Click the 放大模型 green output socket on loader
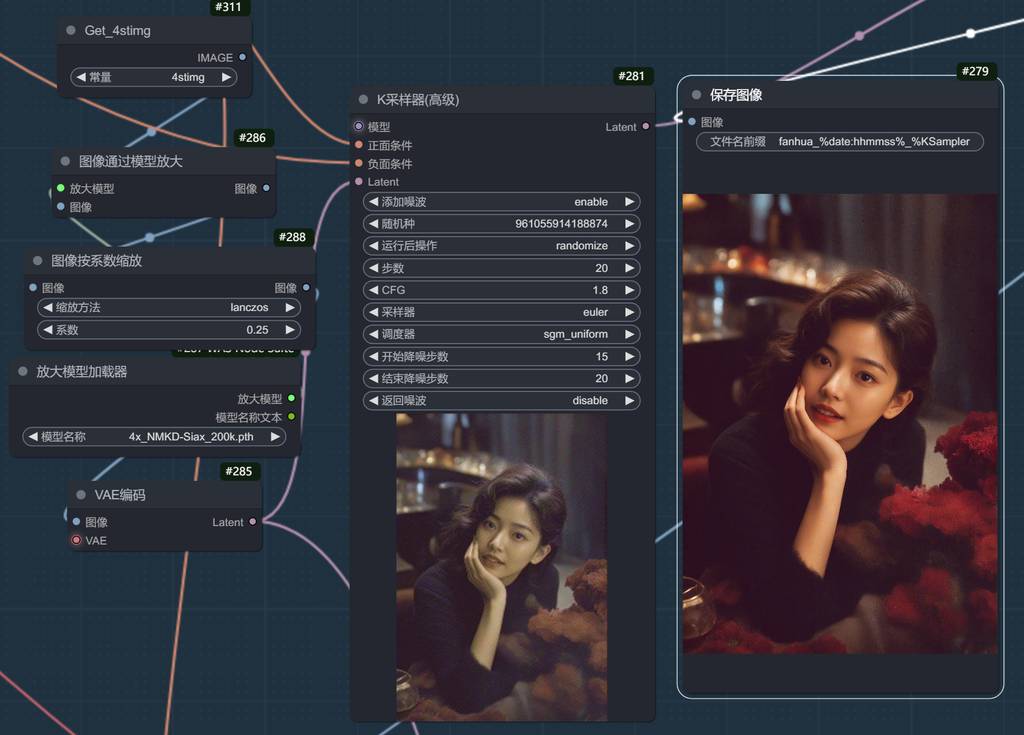The width and height of the screenshot is (1024, 735). click(x=291, y=398)
